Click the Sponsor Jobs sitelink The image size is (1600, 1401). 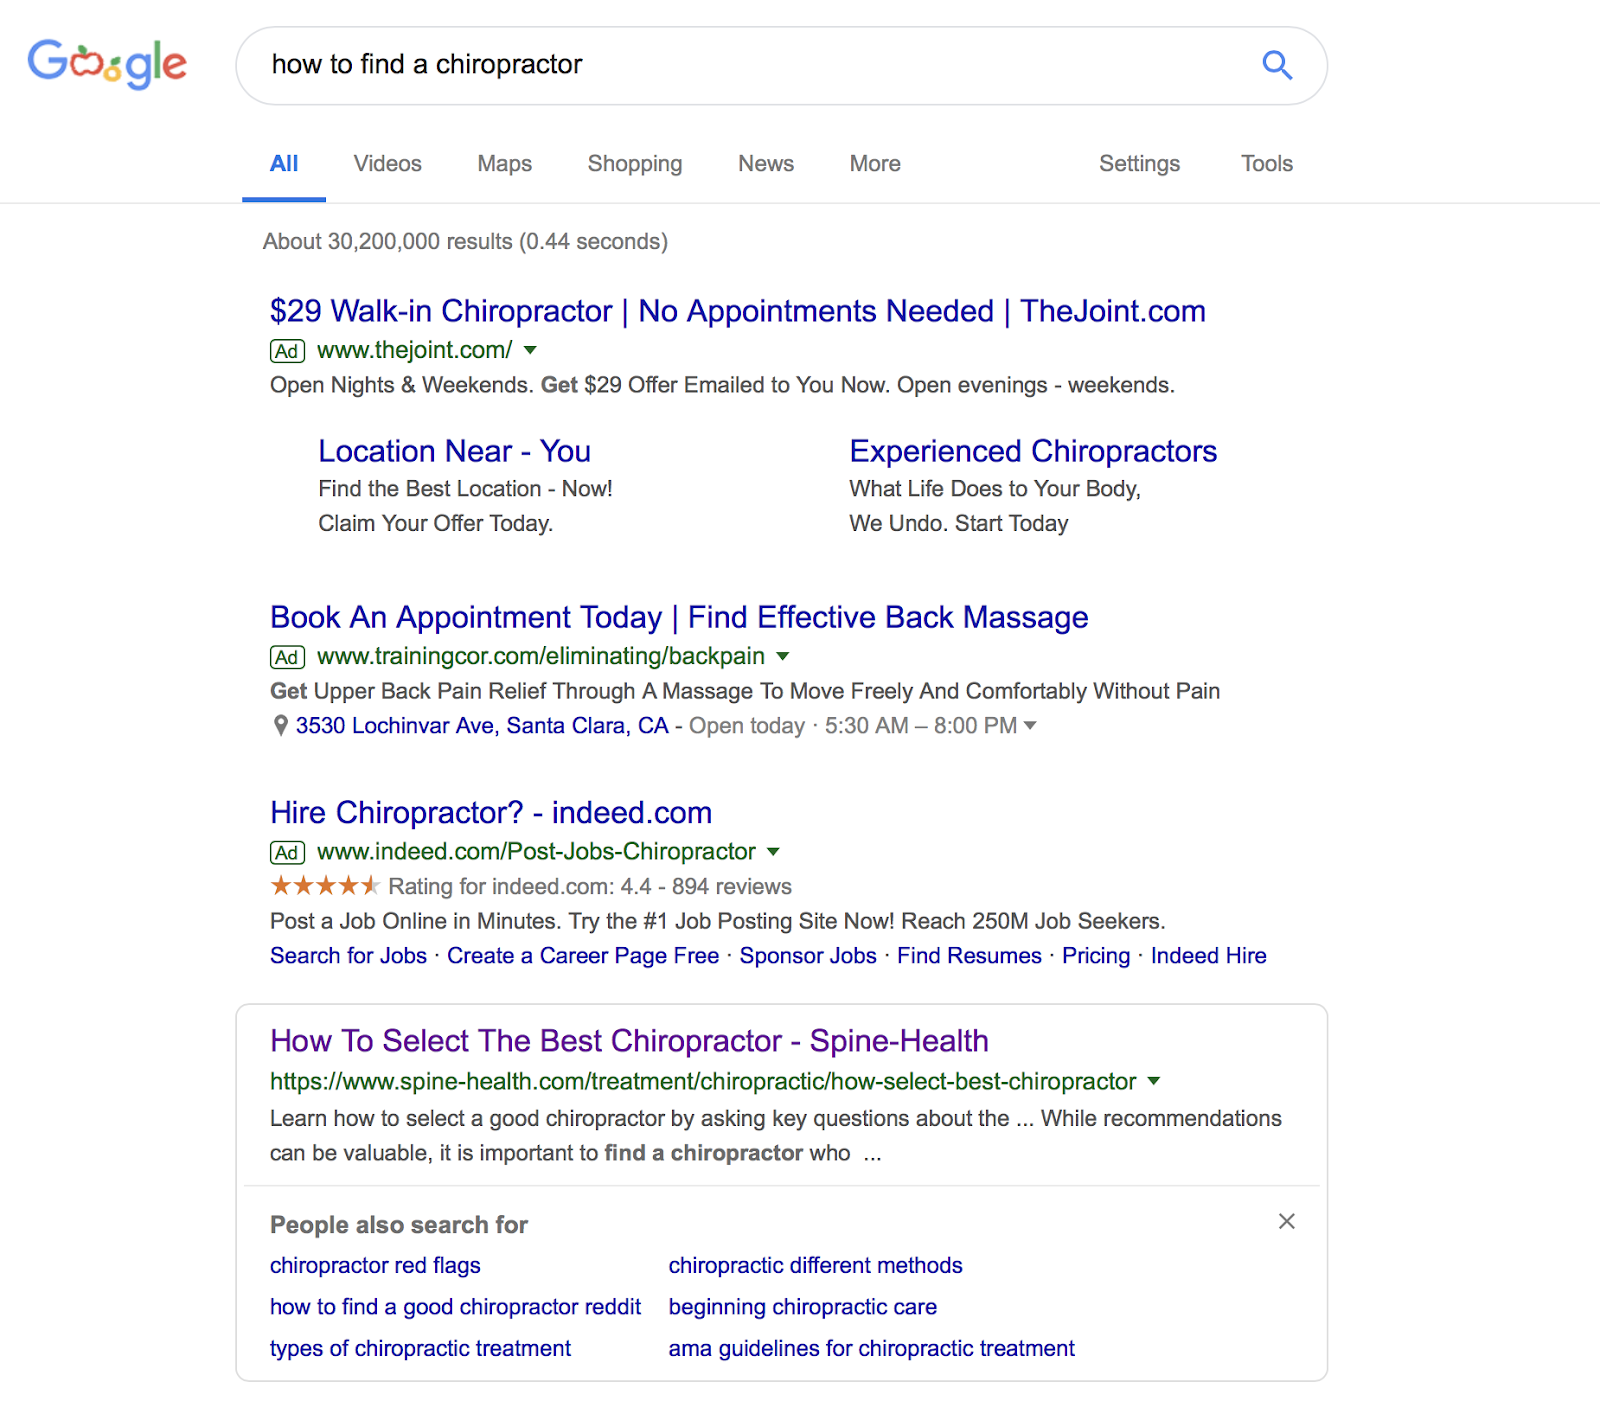tap(808, 956)
